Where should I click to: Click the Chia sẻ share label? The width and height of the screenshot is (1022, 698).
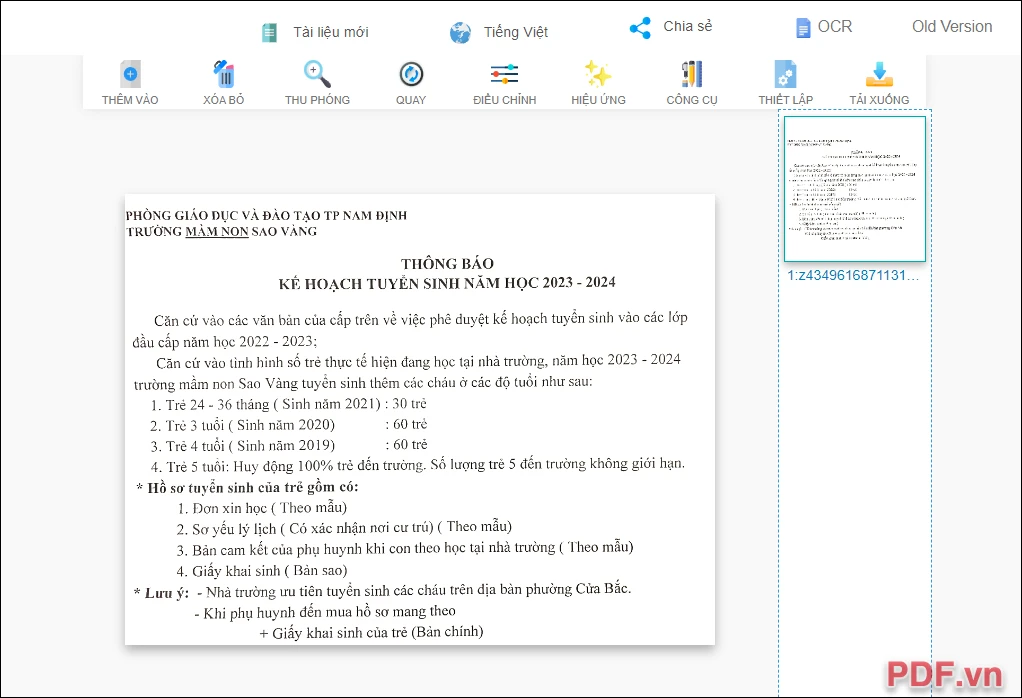point(688,26)
